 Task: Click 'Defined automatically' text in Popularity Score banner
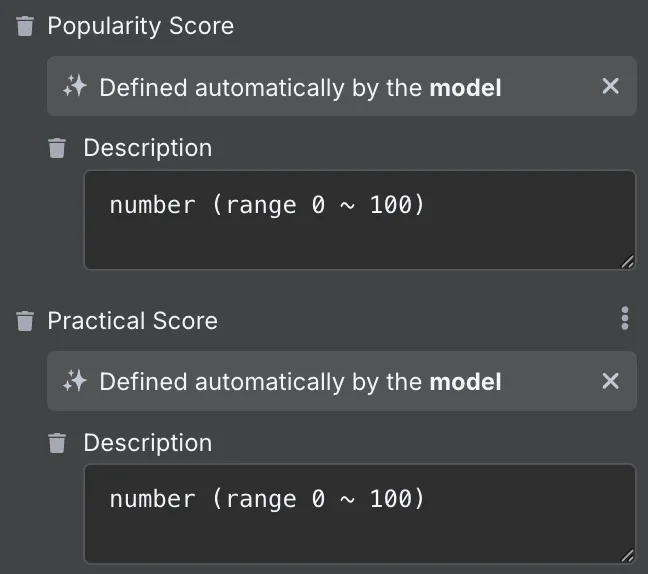click(222, 88)
